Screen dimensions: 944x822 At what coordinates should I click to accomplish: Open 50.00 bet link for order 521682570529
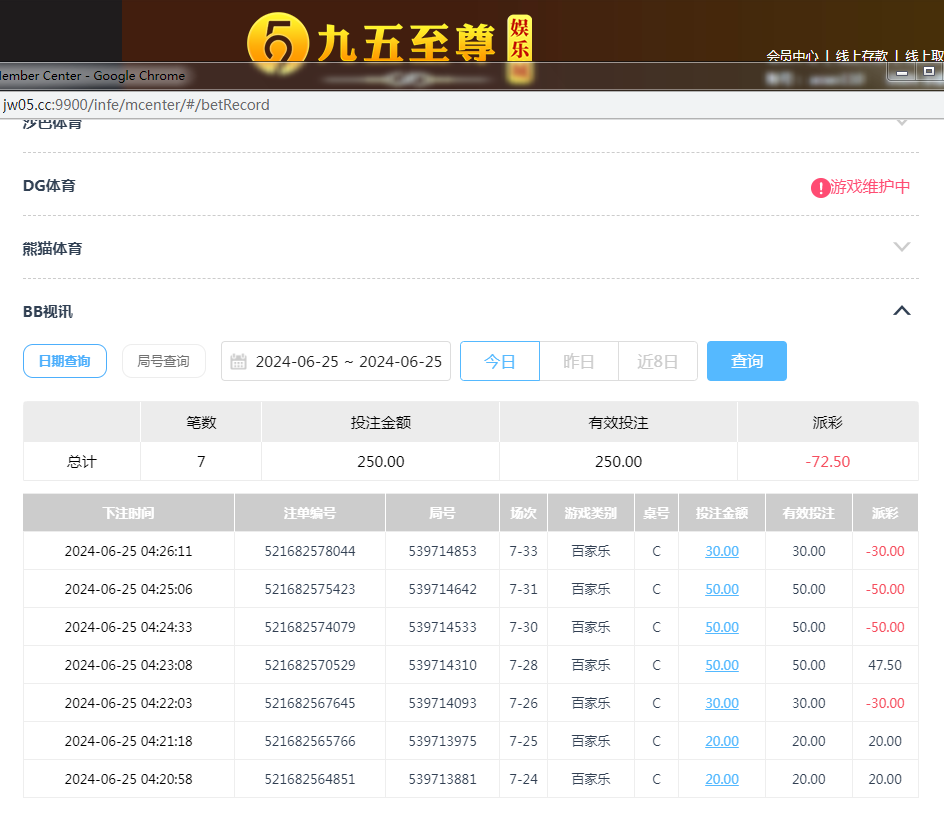point(722,665)
